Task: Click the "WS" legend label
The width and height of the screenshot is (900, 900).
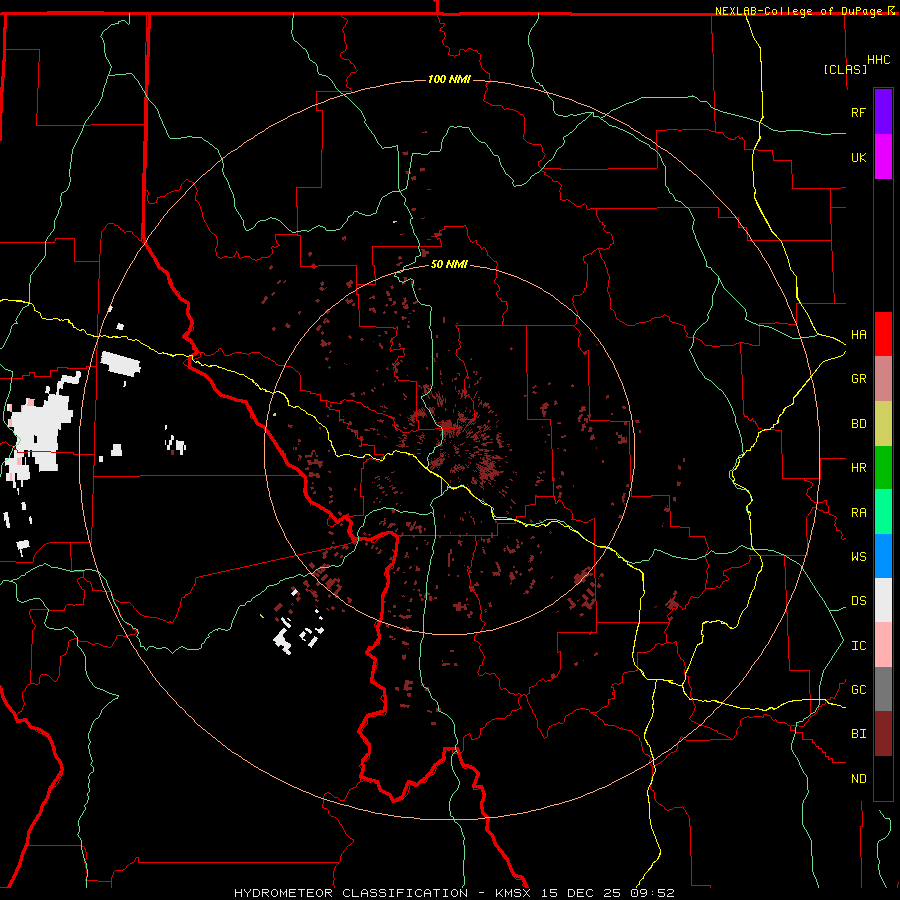Action: [858, 556]
